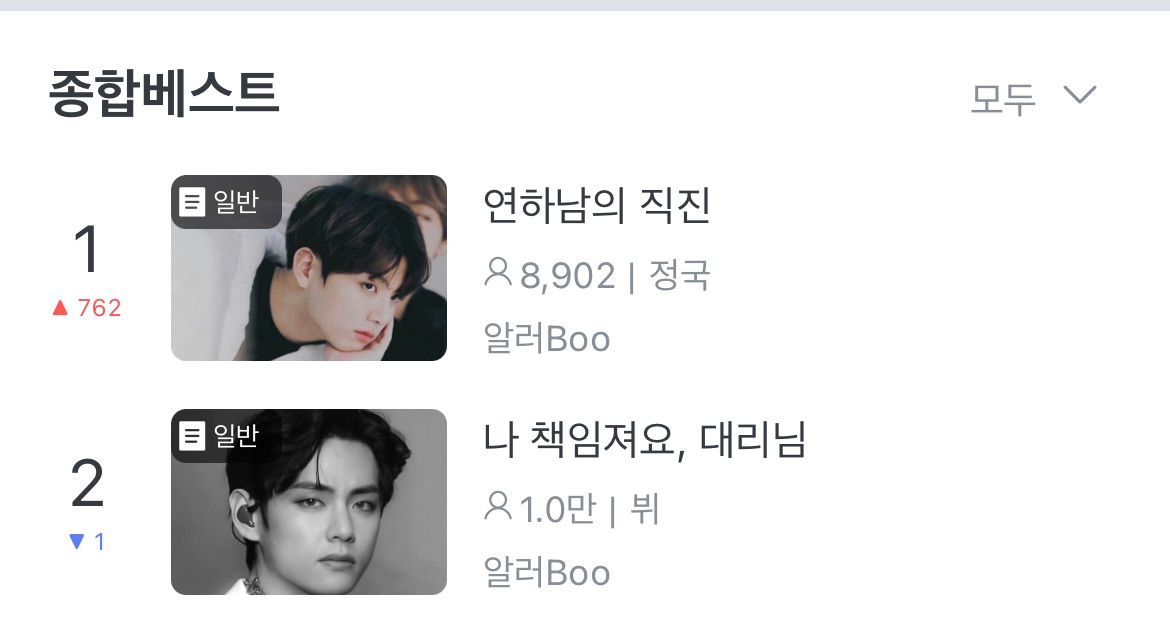Open the 모두 filter dropdown
The image size is (1170, 624).
(1033, 97)
